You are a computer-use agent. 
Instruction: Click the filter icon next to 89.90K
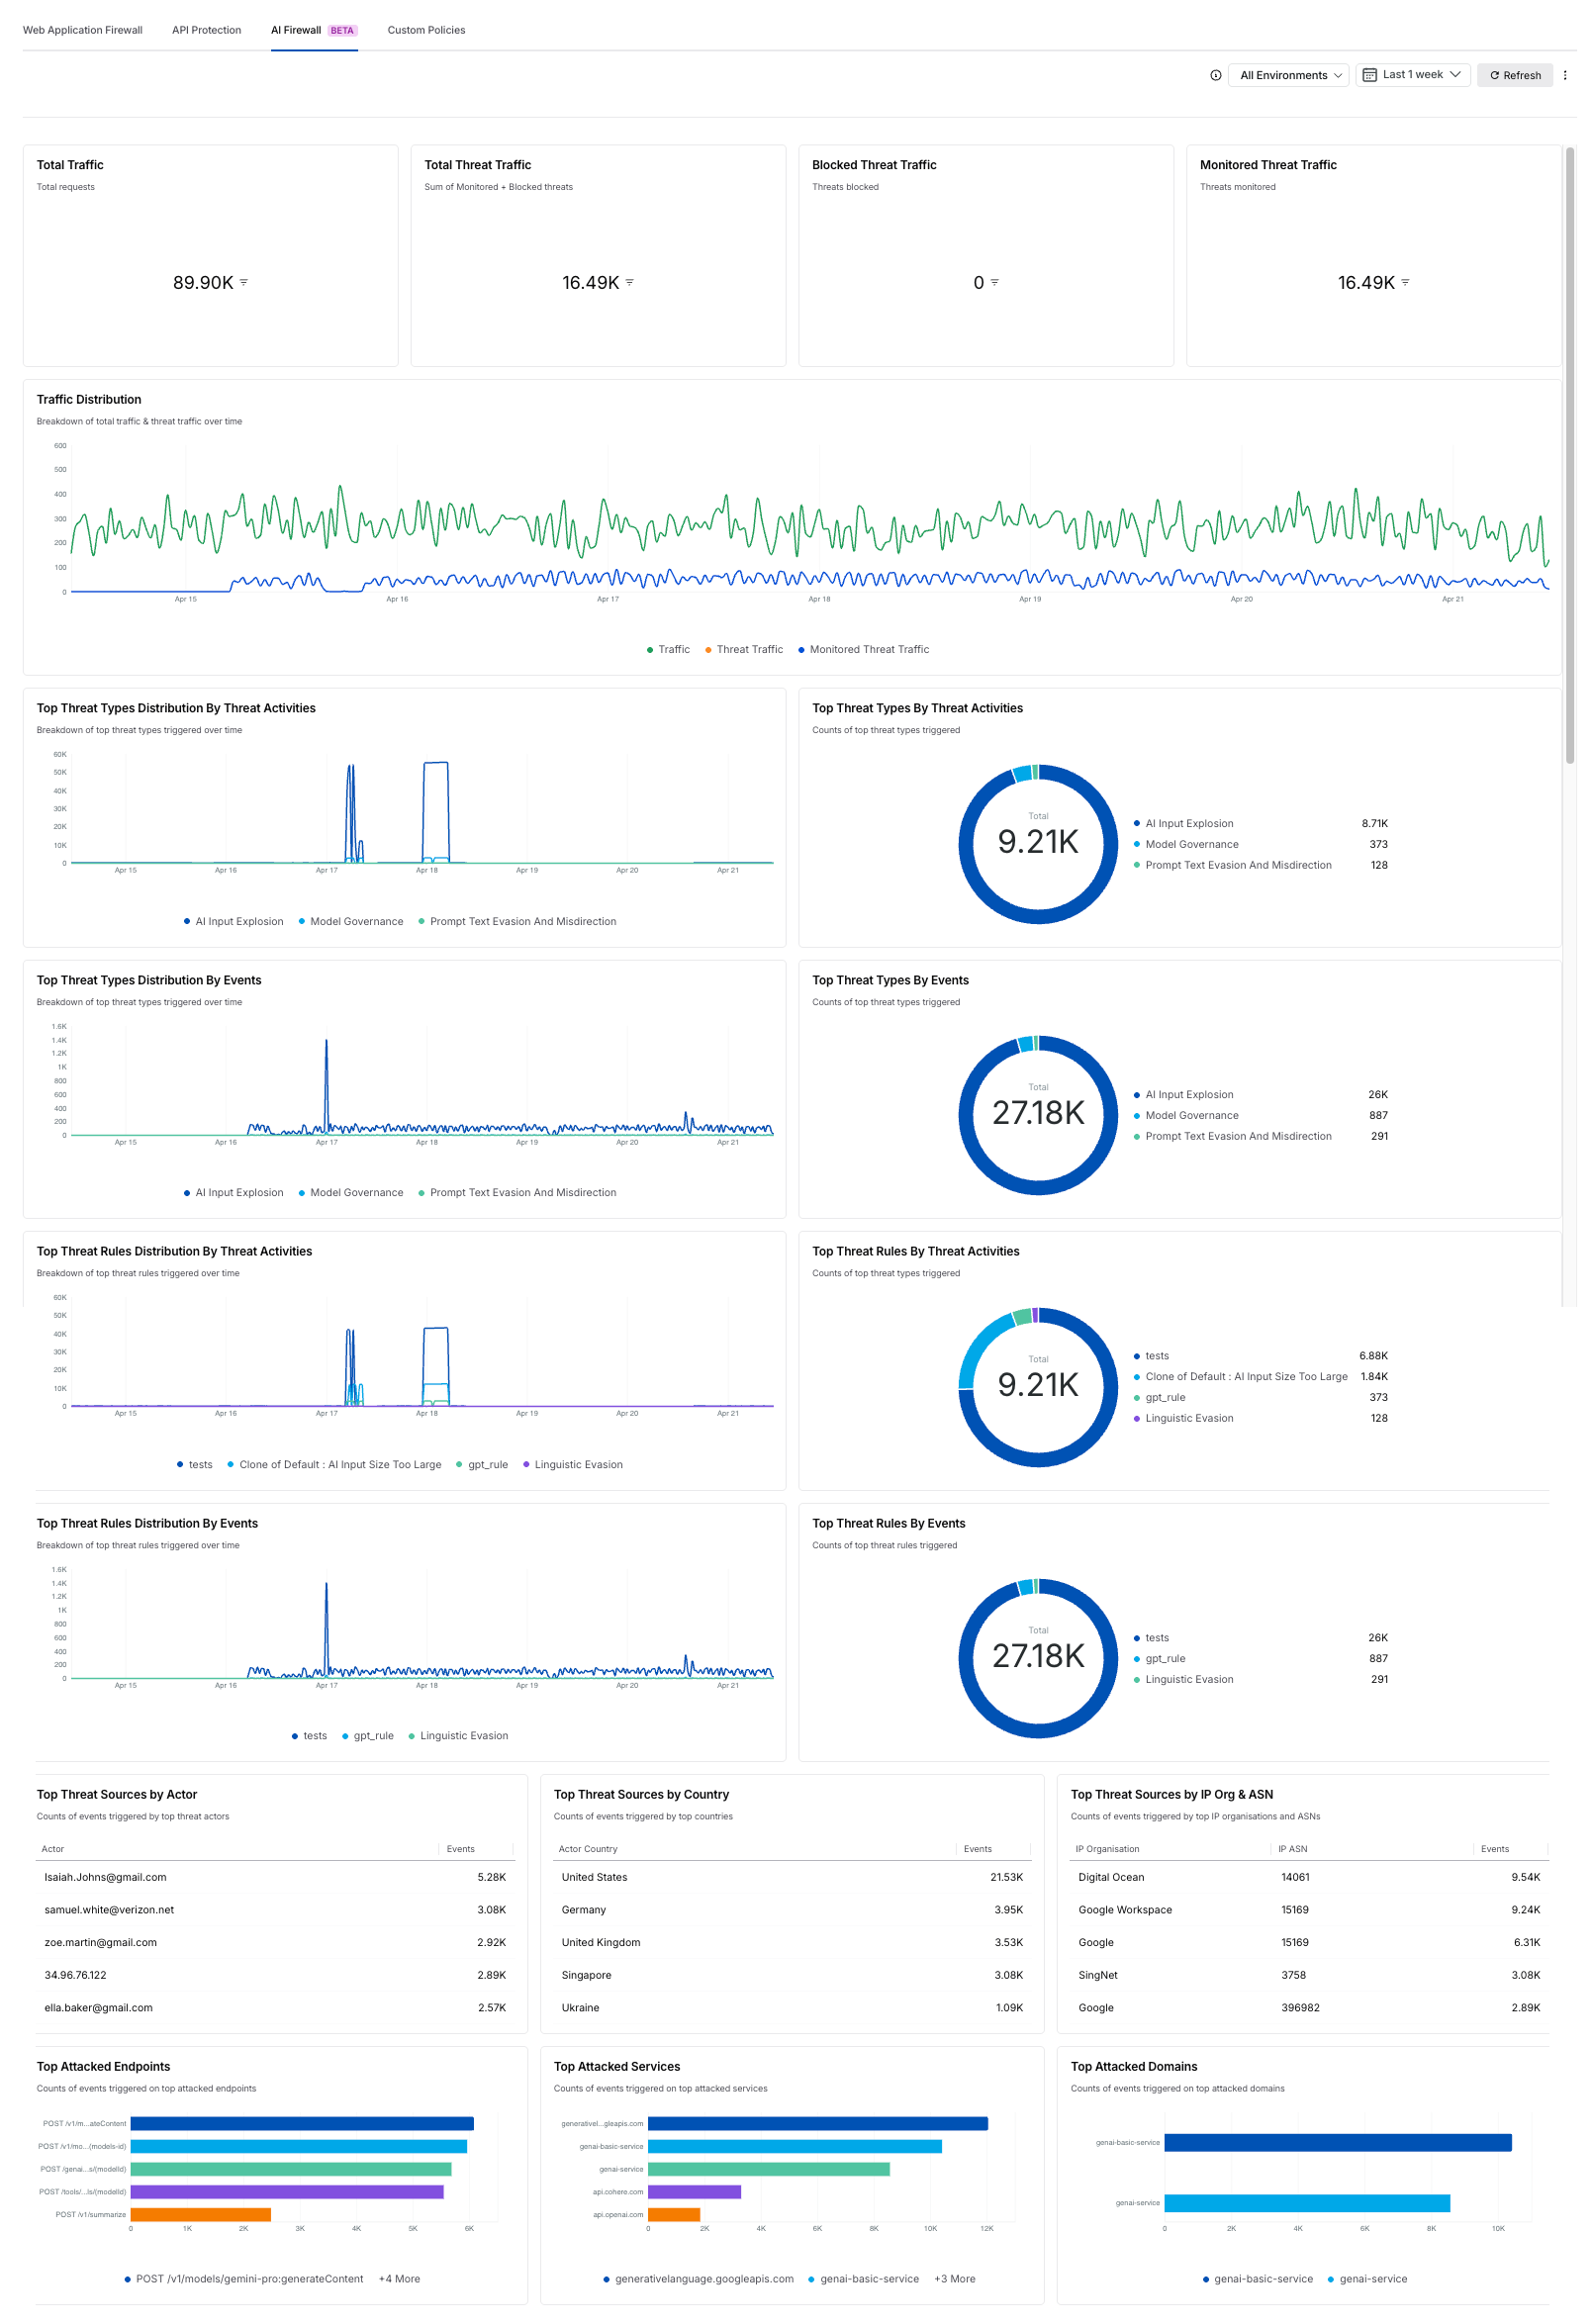(x=244, y=283)
